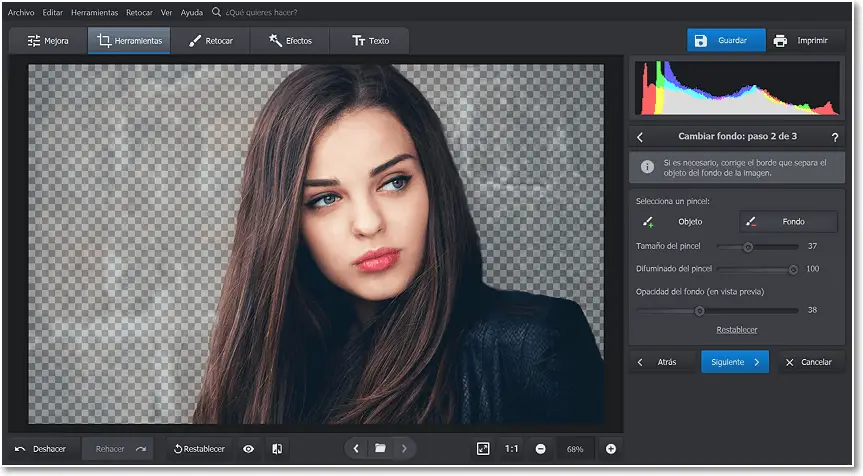
Task: Open the Ayuda menu
Action: pyautogui.click(x=192, y=12)
